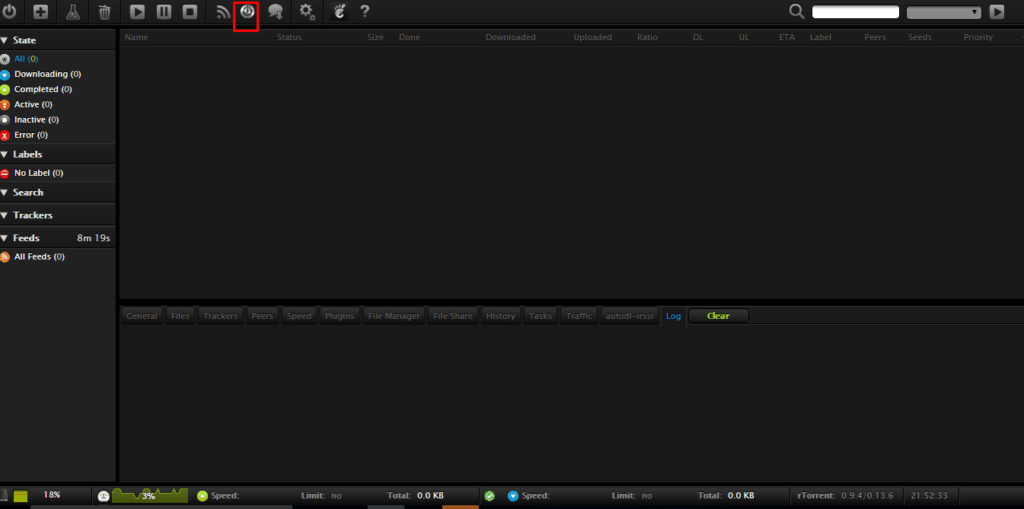Pause torrent with the pause button
1024x509 pixels.
[163, 12]
